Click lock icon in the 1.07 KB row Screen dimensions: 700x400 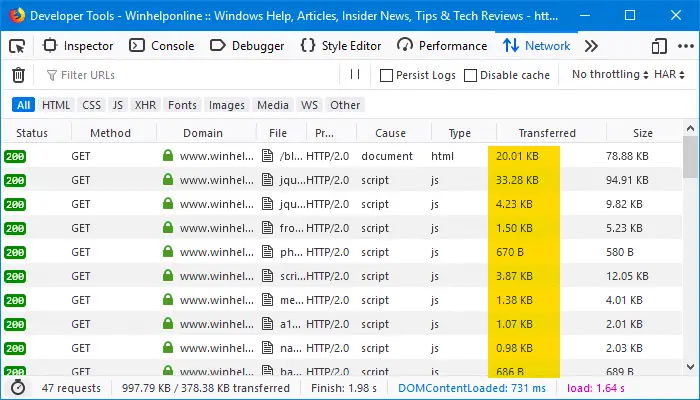tap(168, 323)
